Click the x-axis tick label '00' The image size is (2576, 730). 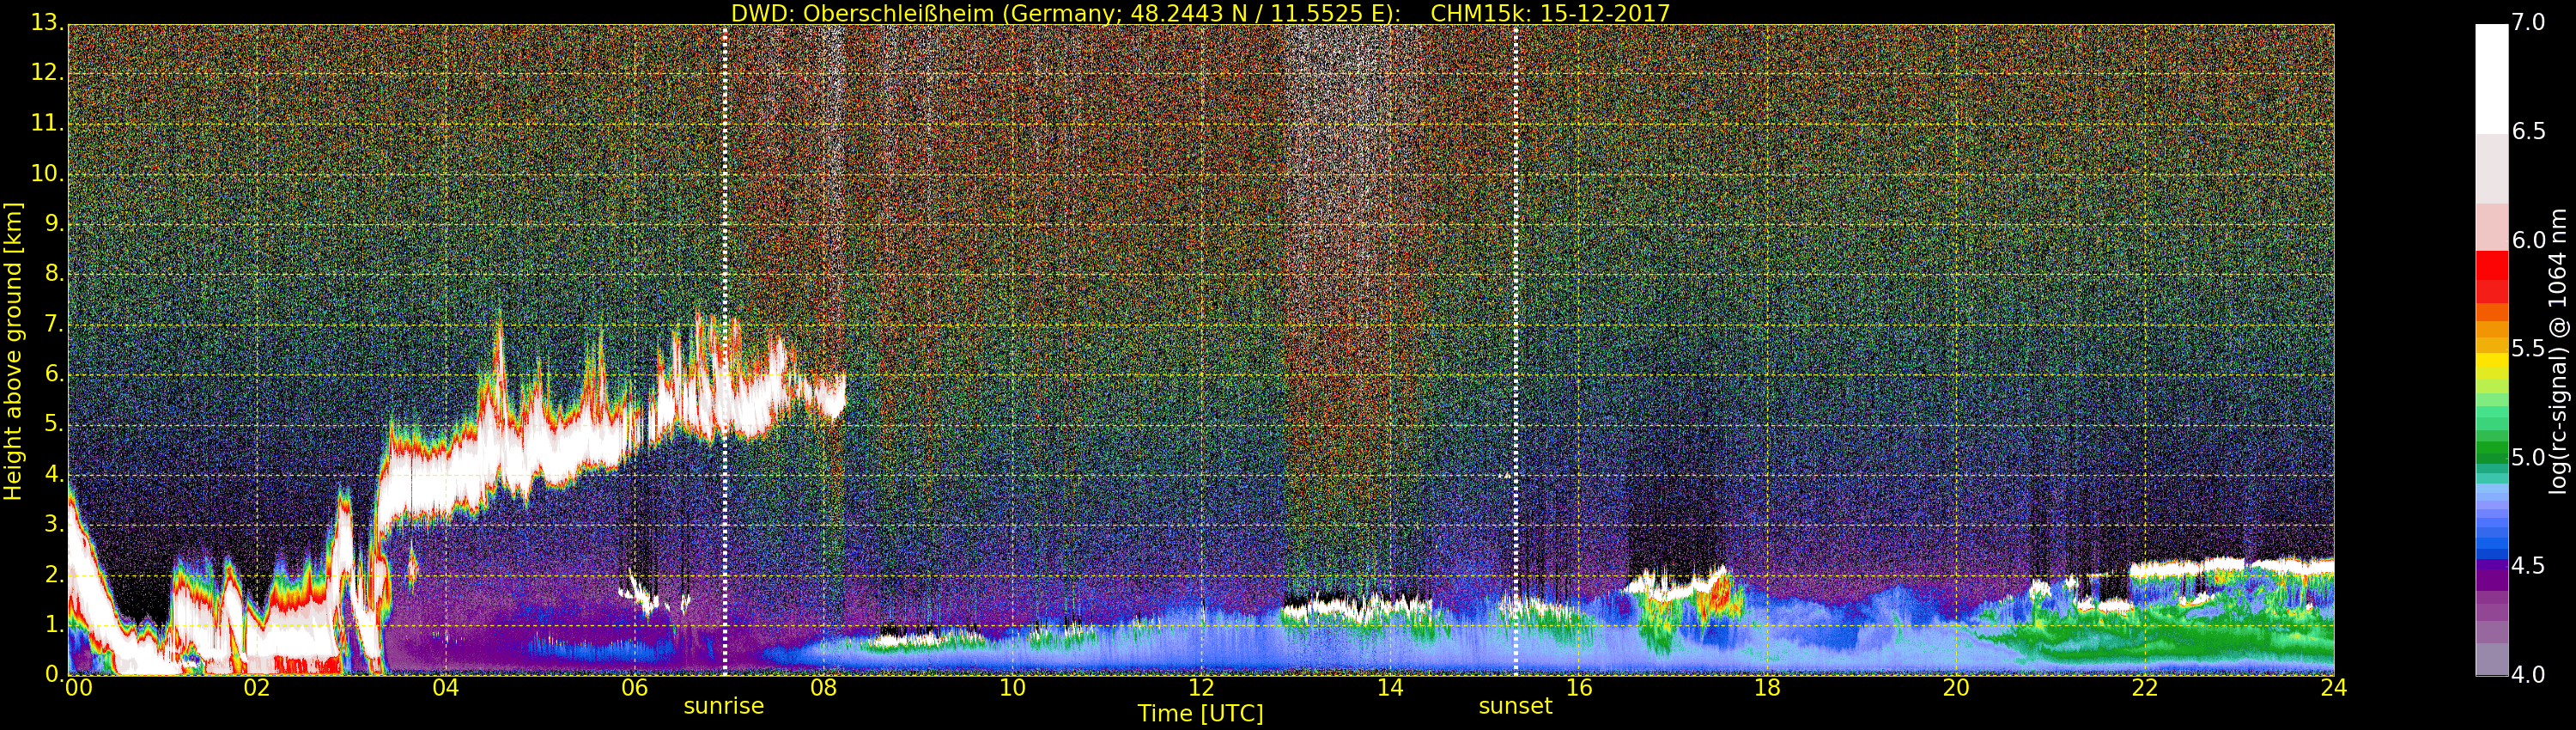point(78,687)
